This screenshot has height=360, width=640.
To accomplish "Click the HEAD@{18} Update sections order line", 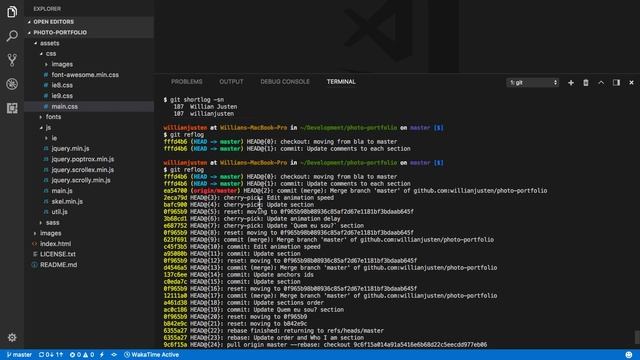I will [x=244, y=302].
